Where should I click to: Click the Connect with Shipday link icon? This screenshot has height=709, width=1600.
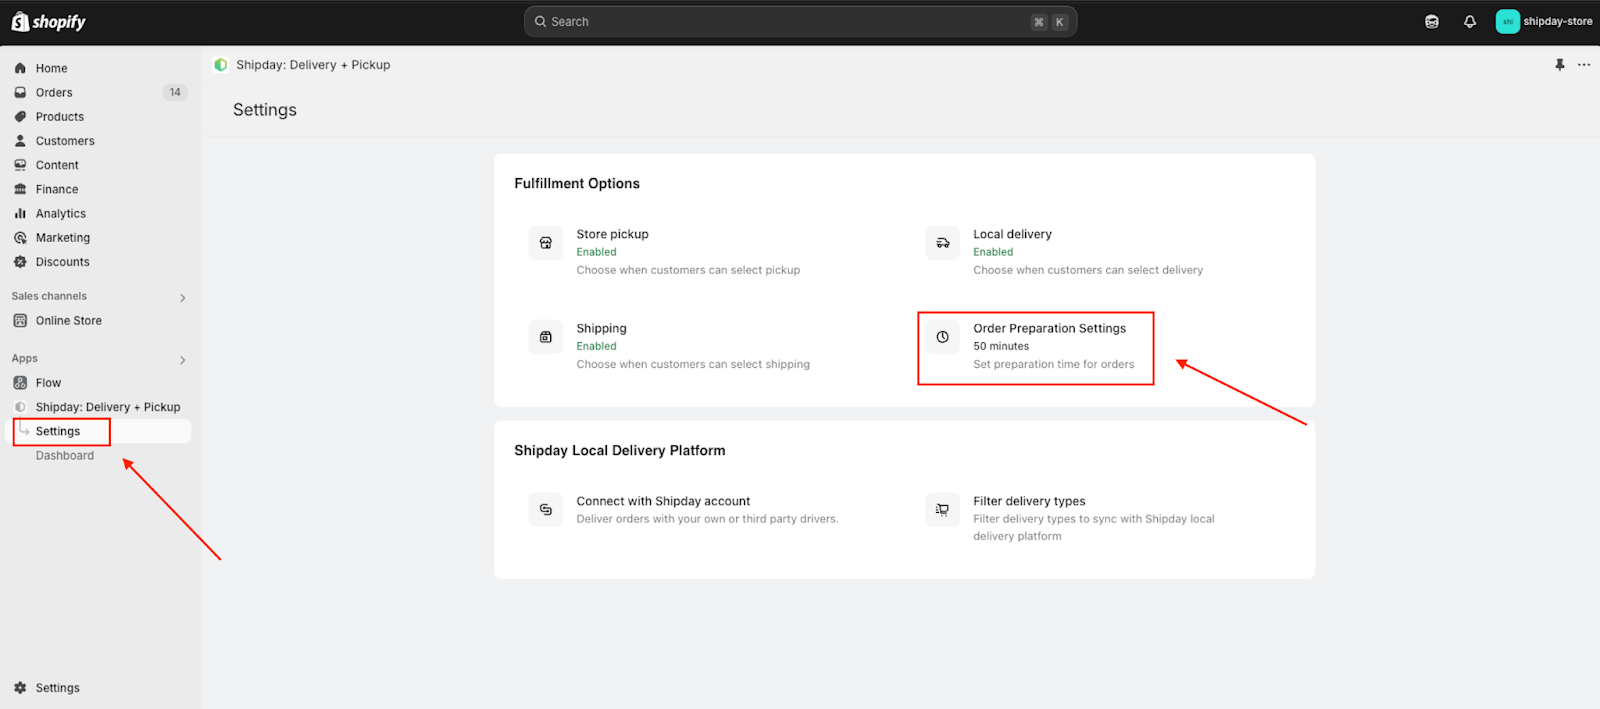tap(546, 510)
